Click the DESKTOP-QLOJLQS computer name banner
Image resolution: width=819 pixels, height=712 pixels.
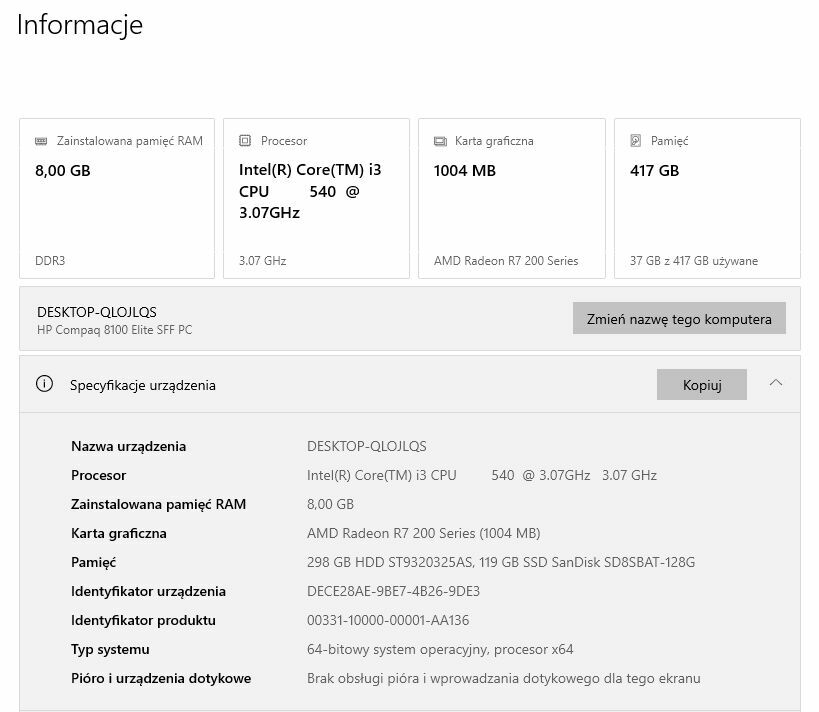point(96,312)
